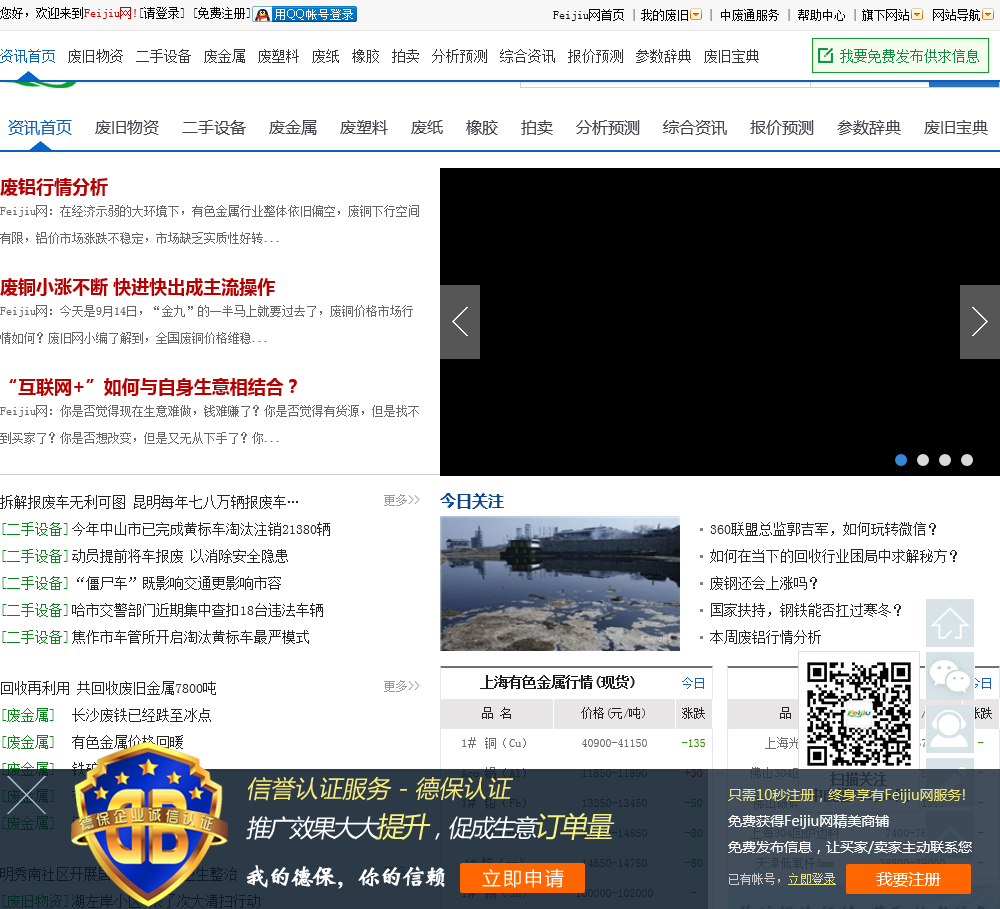Click the floating home icon on right sidebar
Viewport: 1000px width, 909px height.
click(949, 624)
